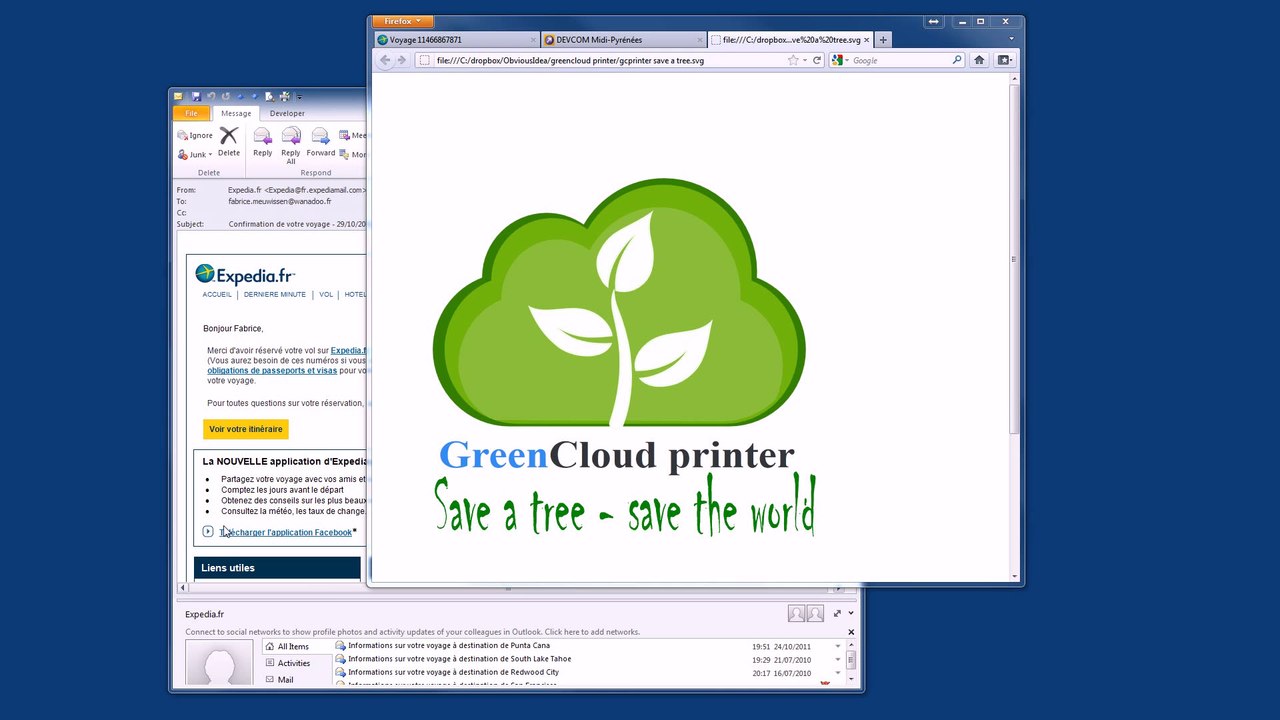Viewport: 1280px width, 720px height.
Task: Close the Voyage 11466867871 tab
Action: pos(532,40)
